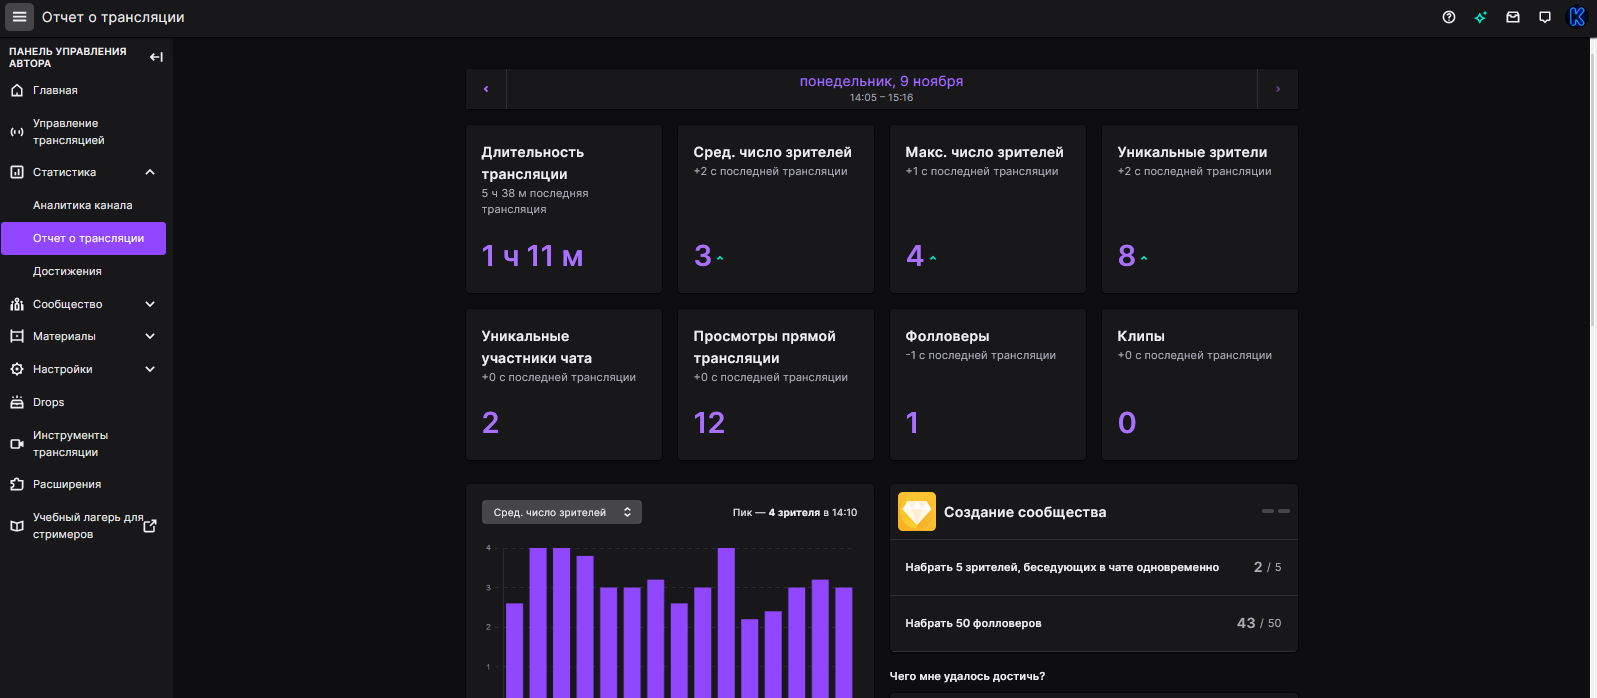Click the camera icon for Инструменты трансляции
Viewport: 1597px width, 698px height.
[17, 444]
